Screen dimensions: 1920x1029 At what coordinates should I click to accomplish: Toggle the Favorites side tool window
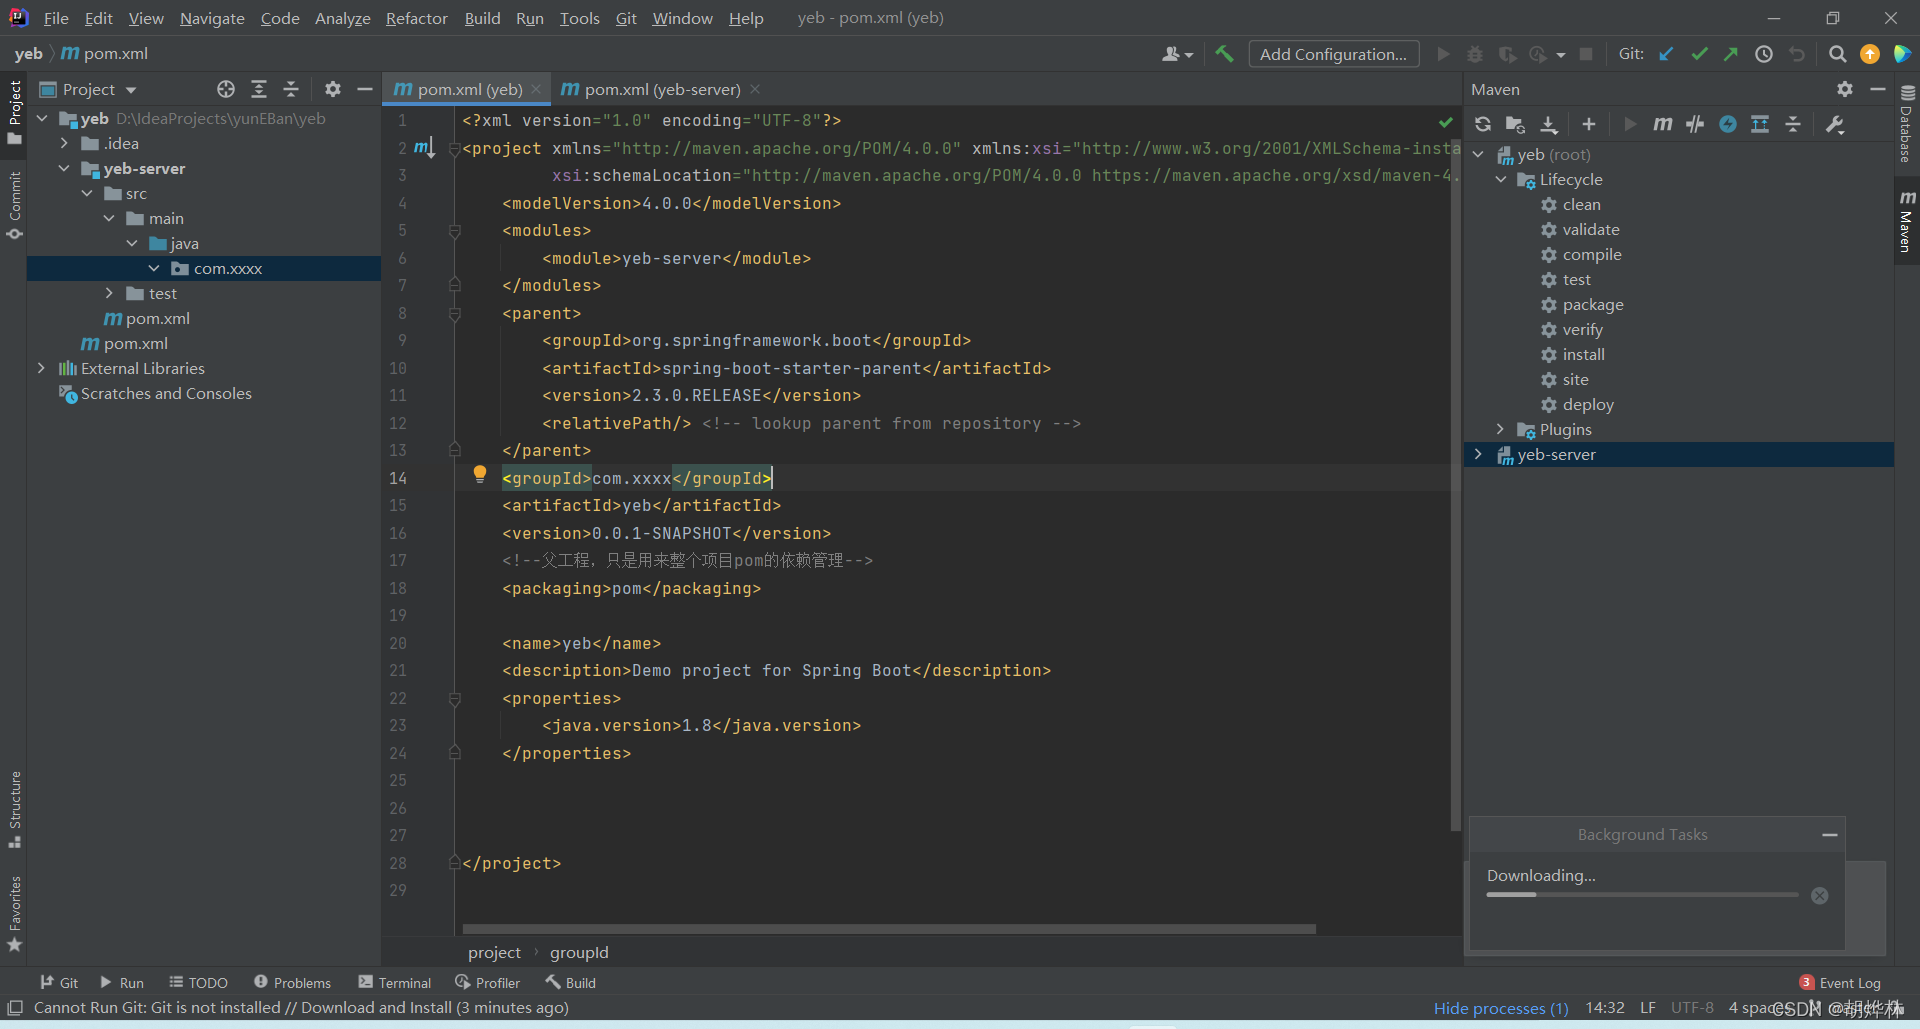pyautogui.click(x=14, y=914)
